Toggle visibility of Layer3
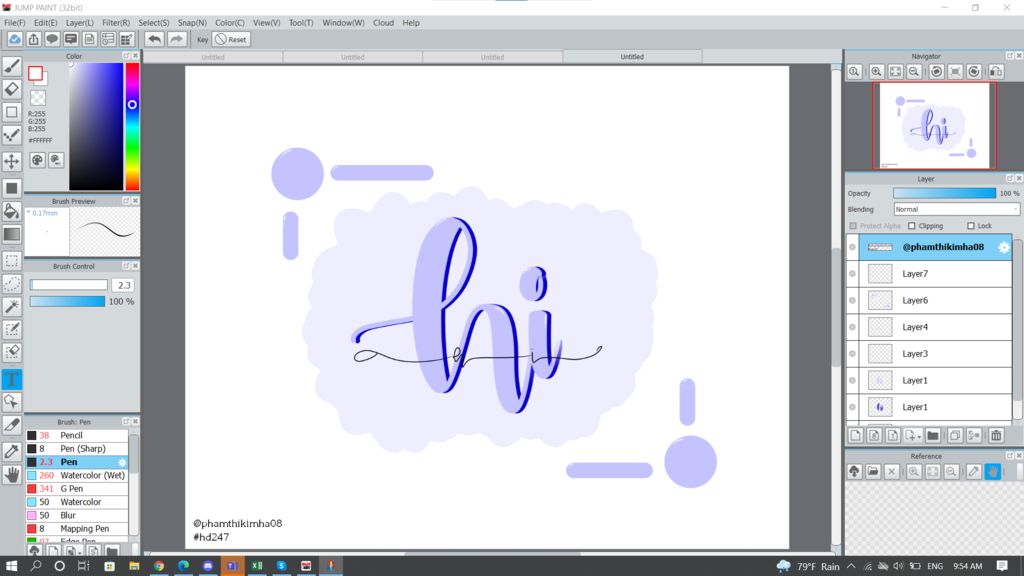 852,354
